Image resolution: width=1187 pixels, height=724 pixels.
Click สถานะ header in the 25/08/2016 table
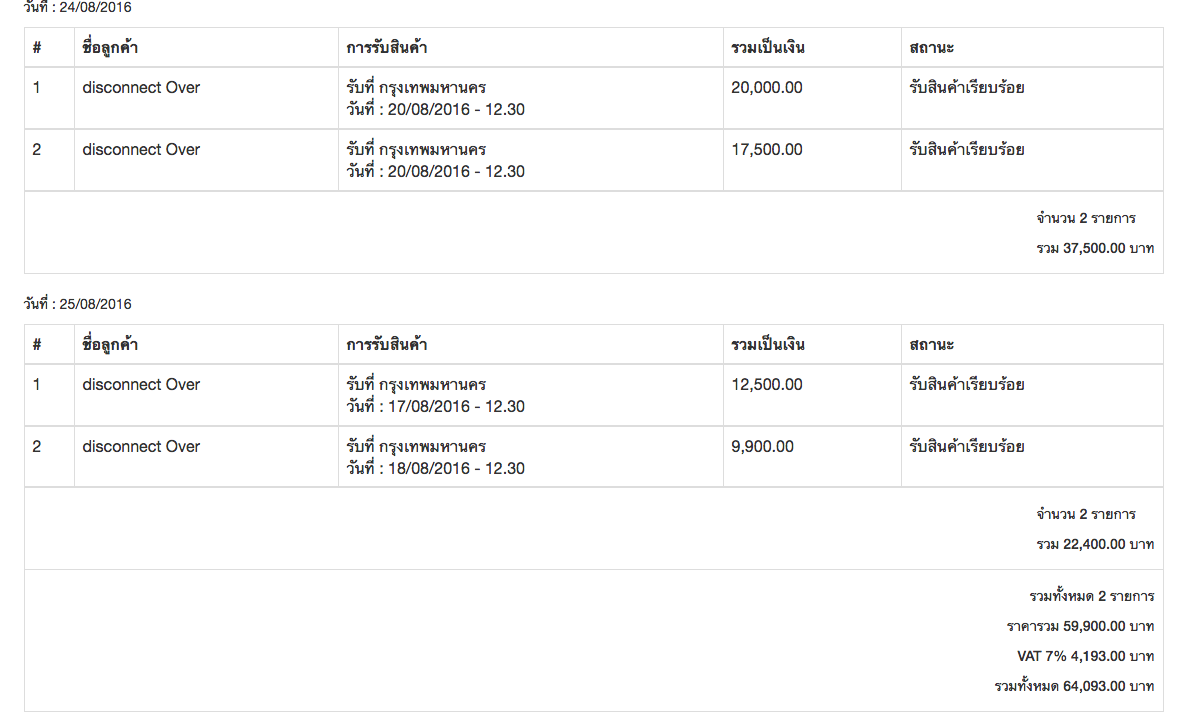(x=931, y=345)
